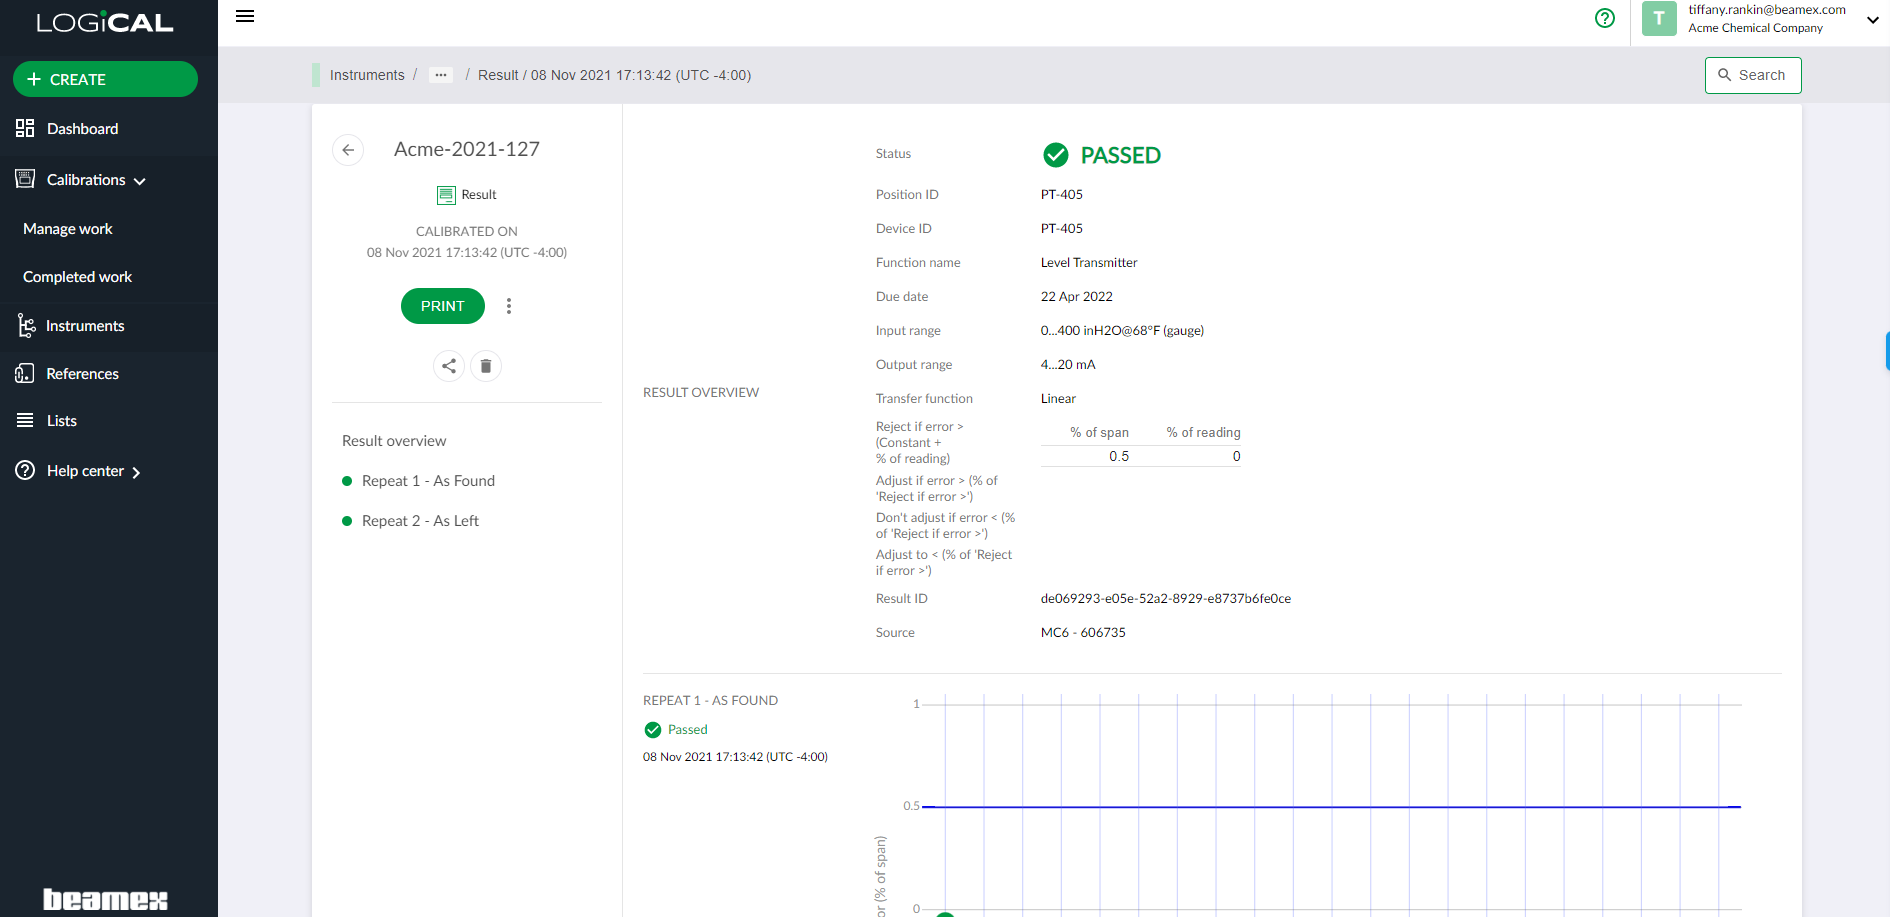Viewport: 1890px width, 917px height.
Task: Click the Instruments breadcrumb link
Action: pos(367,75)
